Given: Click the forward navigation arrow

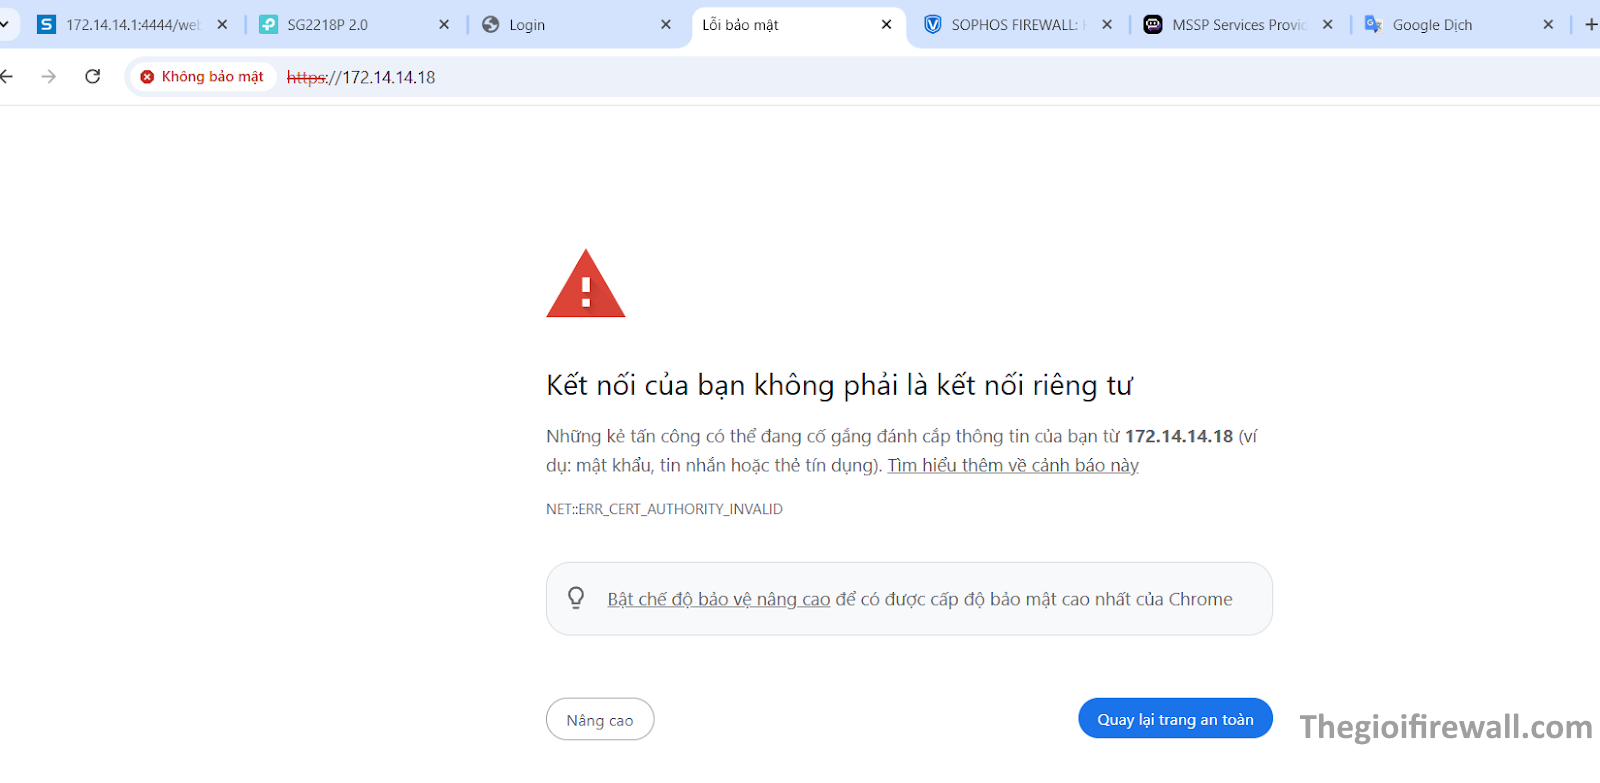Looking at the screenshot, I should (48, 77).
